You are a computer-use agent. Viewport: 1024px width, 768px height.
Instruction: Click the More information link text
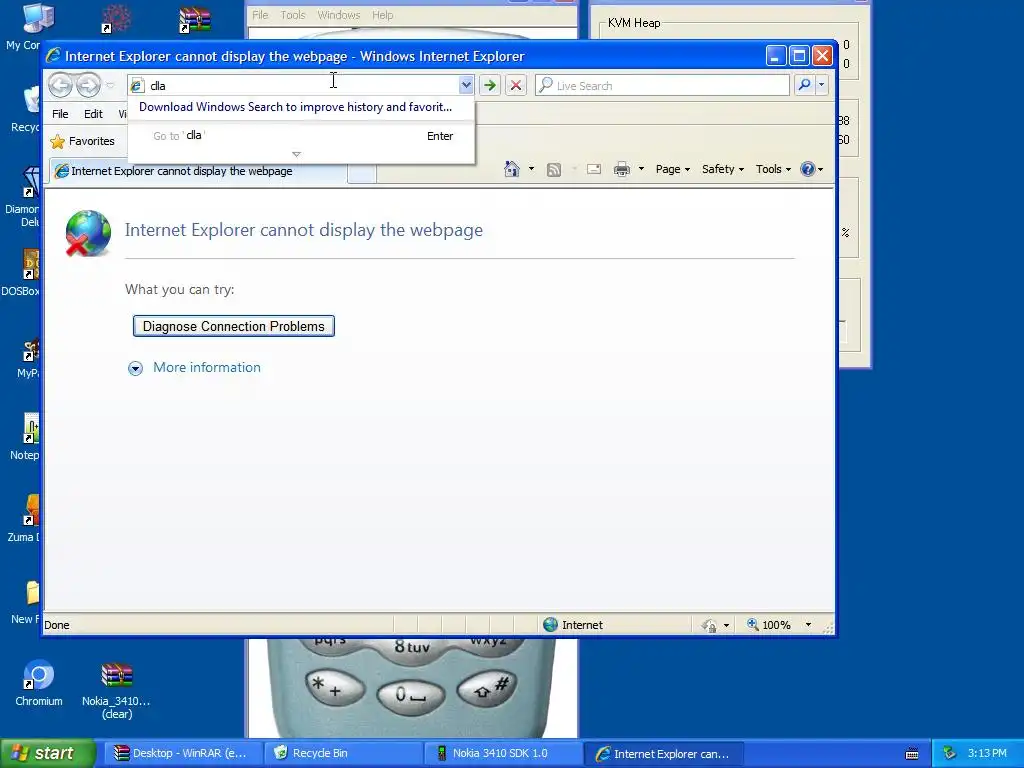point(207,368)
